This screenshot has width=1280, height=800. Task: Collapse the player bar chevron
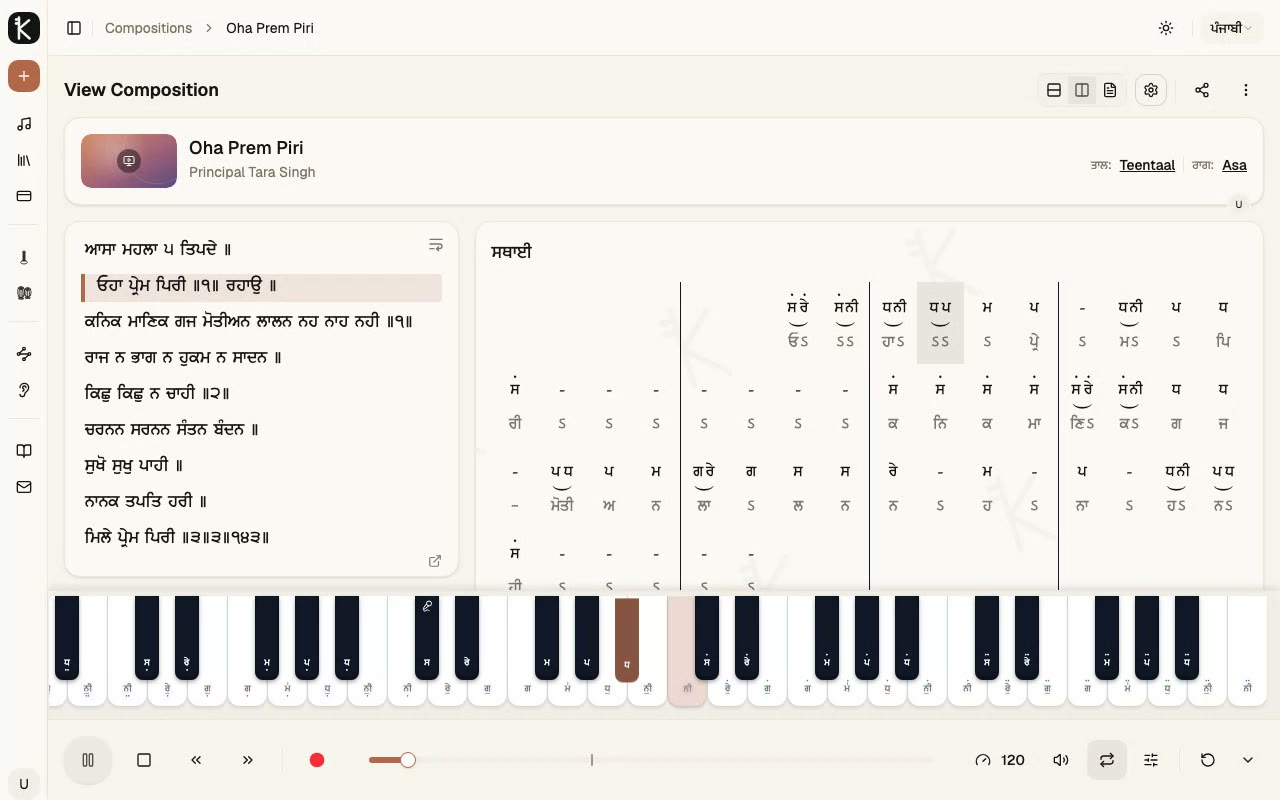point(1248,760)
